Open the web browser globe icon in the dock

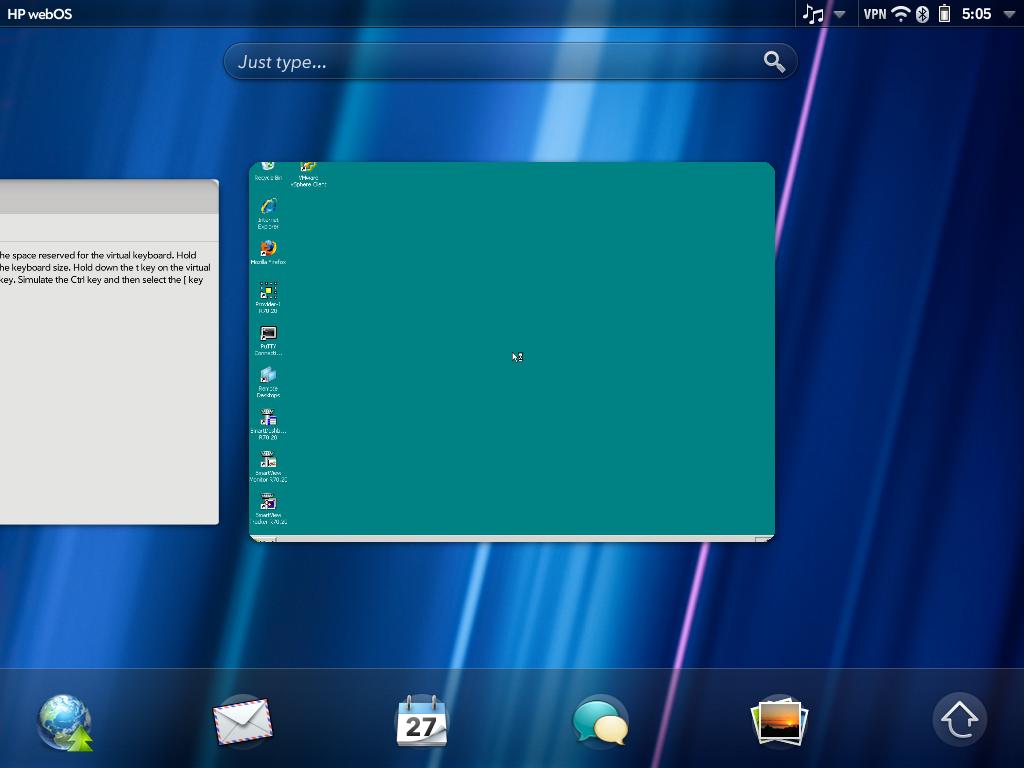point(65,722)
